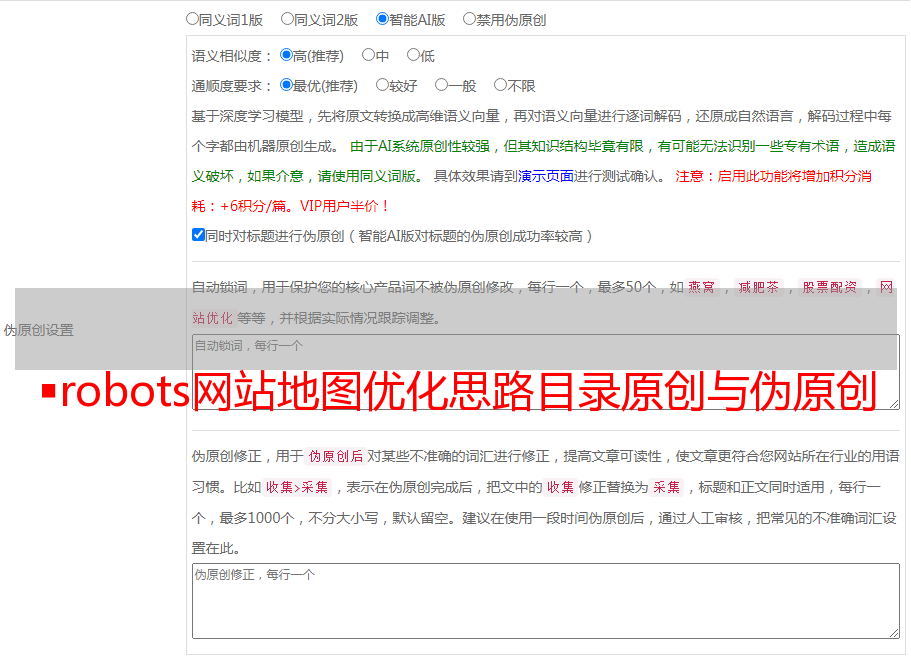Open the 演示页面 link
The width and height of the screenshot is (911, 658).
tap(546, 176)
